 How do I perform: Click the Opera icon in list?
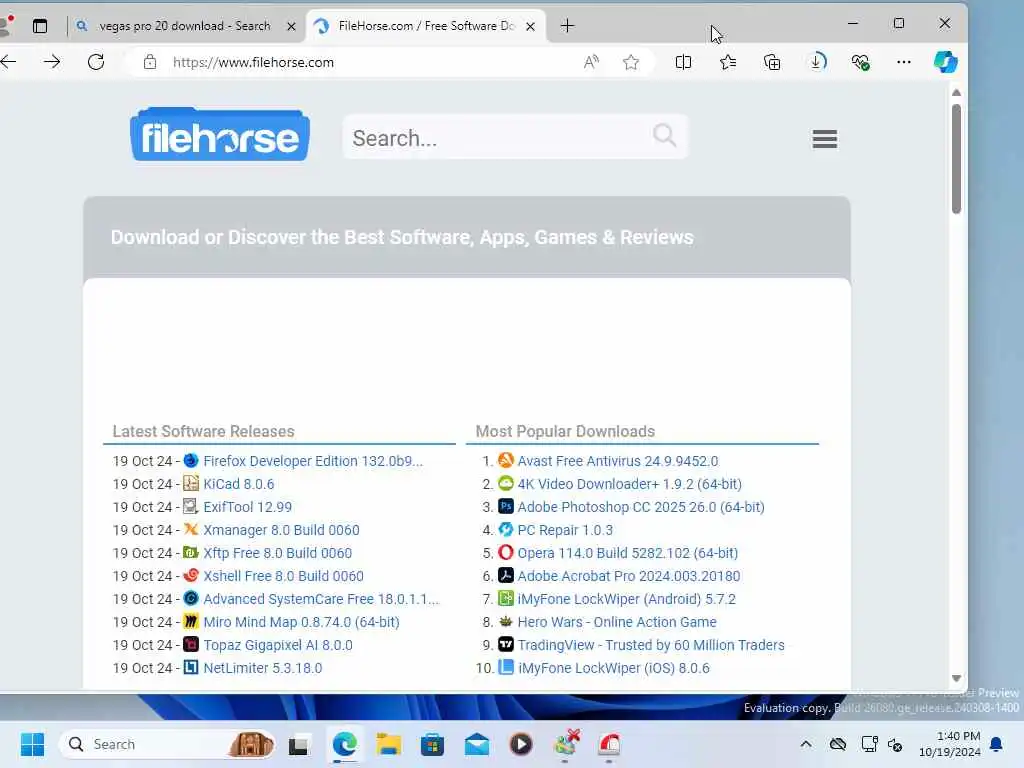pyautogui.click(x=505, y=552)
